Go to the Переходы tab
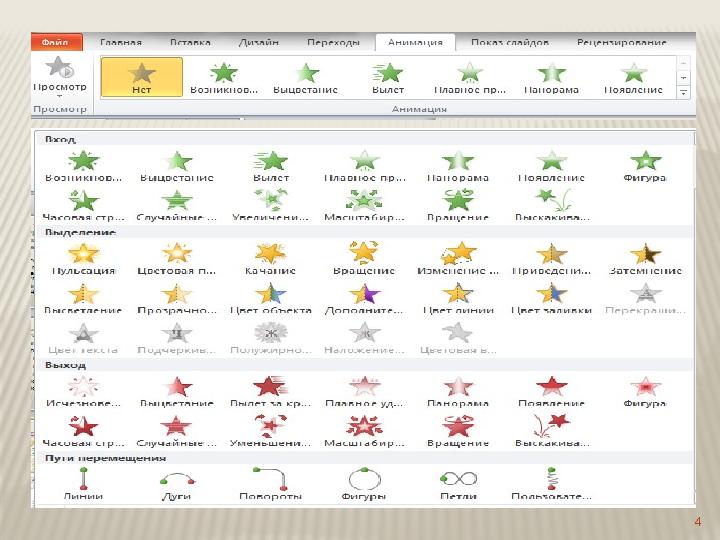This screenshot has height=540, width=720. 333,42
